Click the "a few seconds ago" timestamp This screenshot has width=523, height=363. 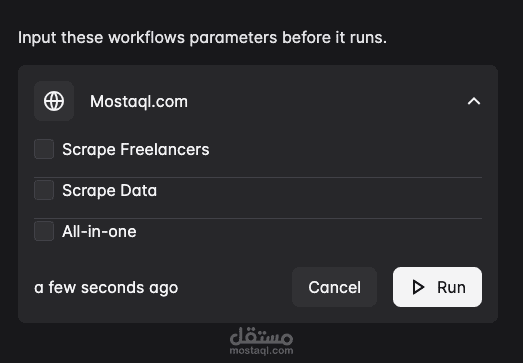click(106, 288)
